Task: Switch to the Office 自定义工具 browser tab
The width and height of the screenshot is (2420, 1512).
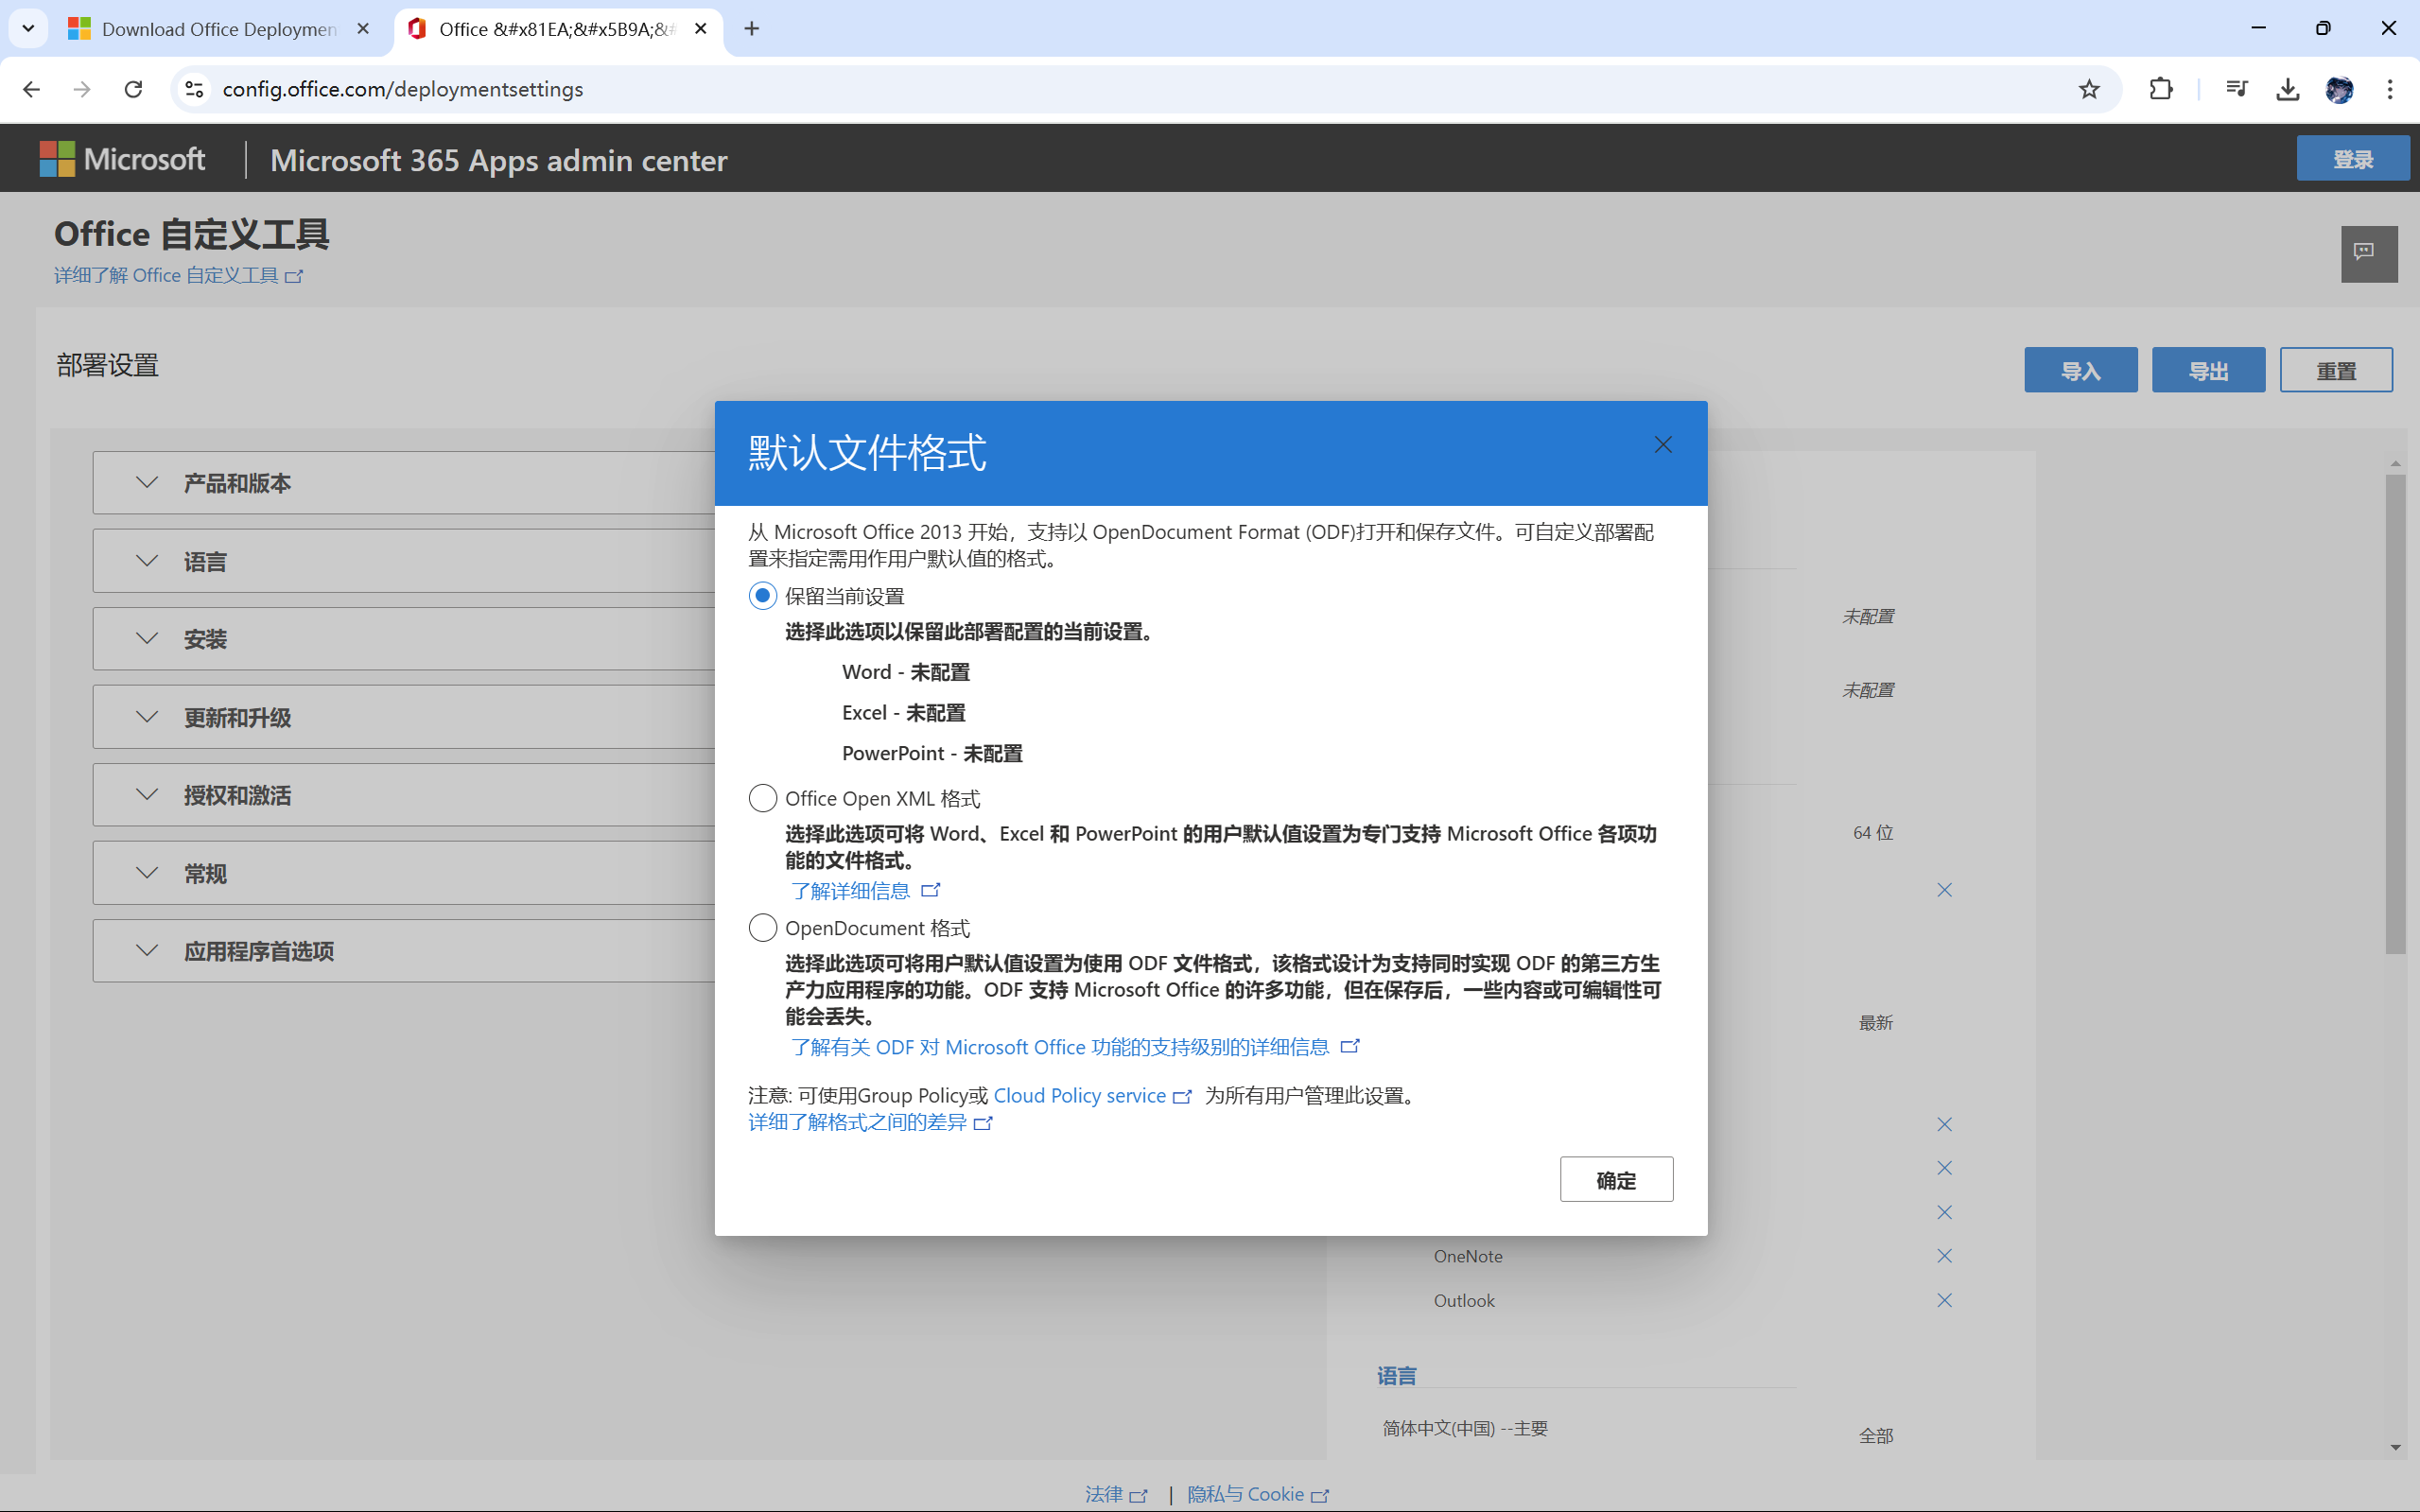Action: [x=556, y=29]
